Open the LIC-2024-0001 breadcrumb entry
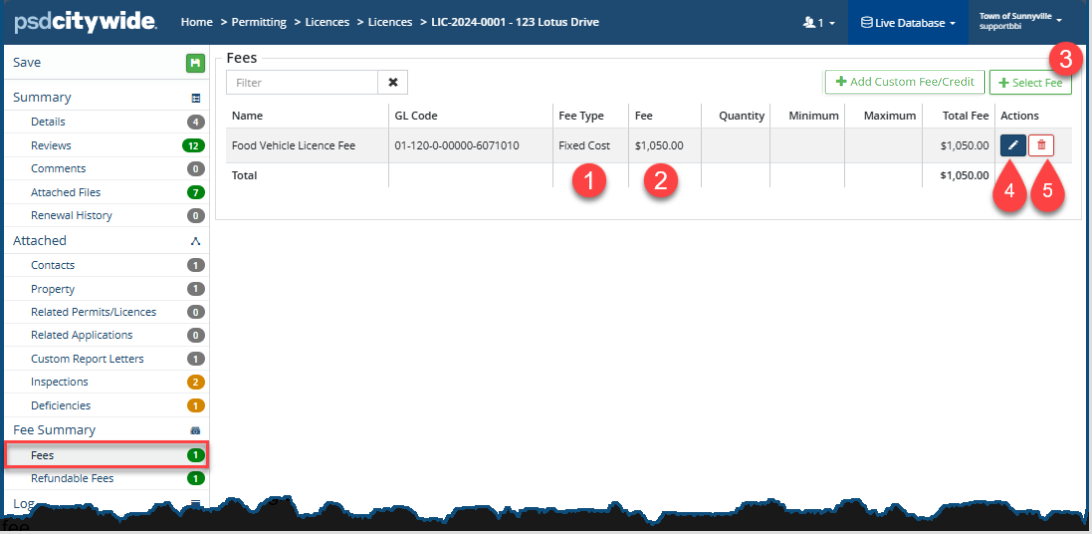The image size is (1092, 534). point(516,22)
